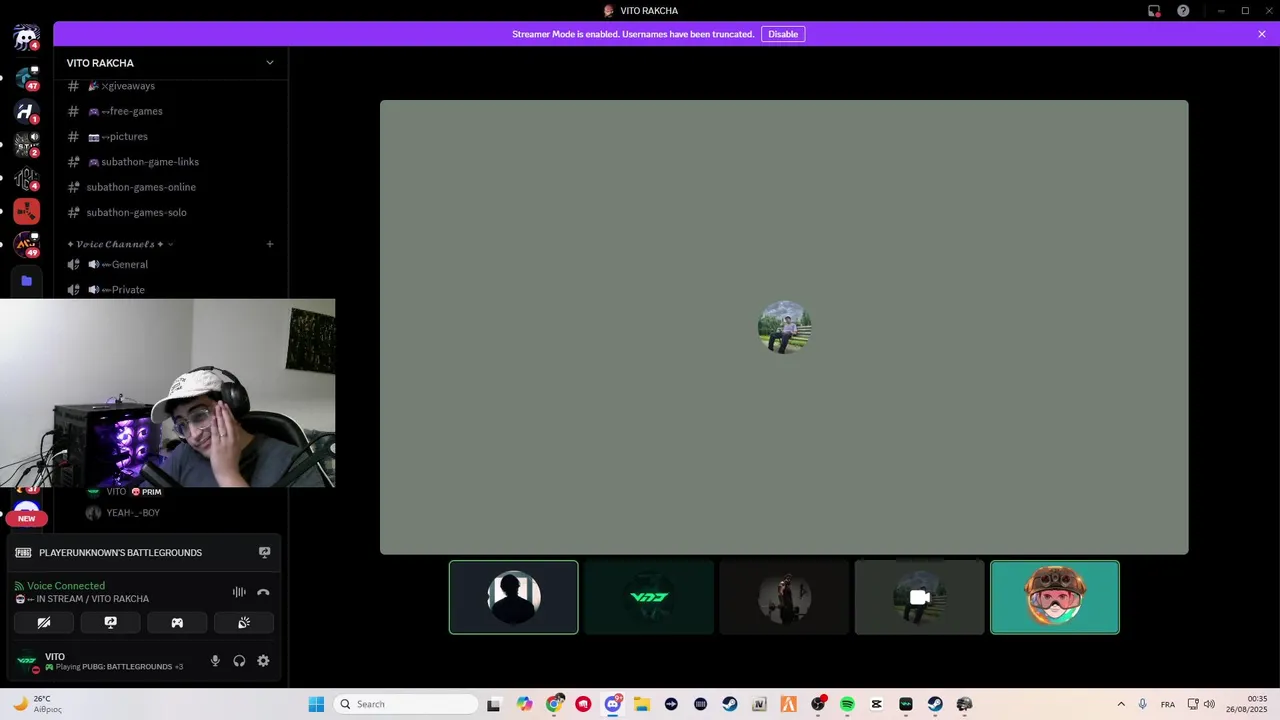Click the taskbar Search box
This screenshot has height=720, width=1280.
point(406,704)
